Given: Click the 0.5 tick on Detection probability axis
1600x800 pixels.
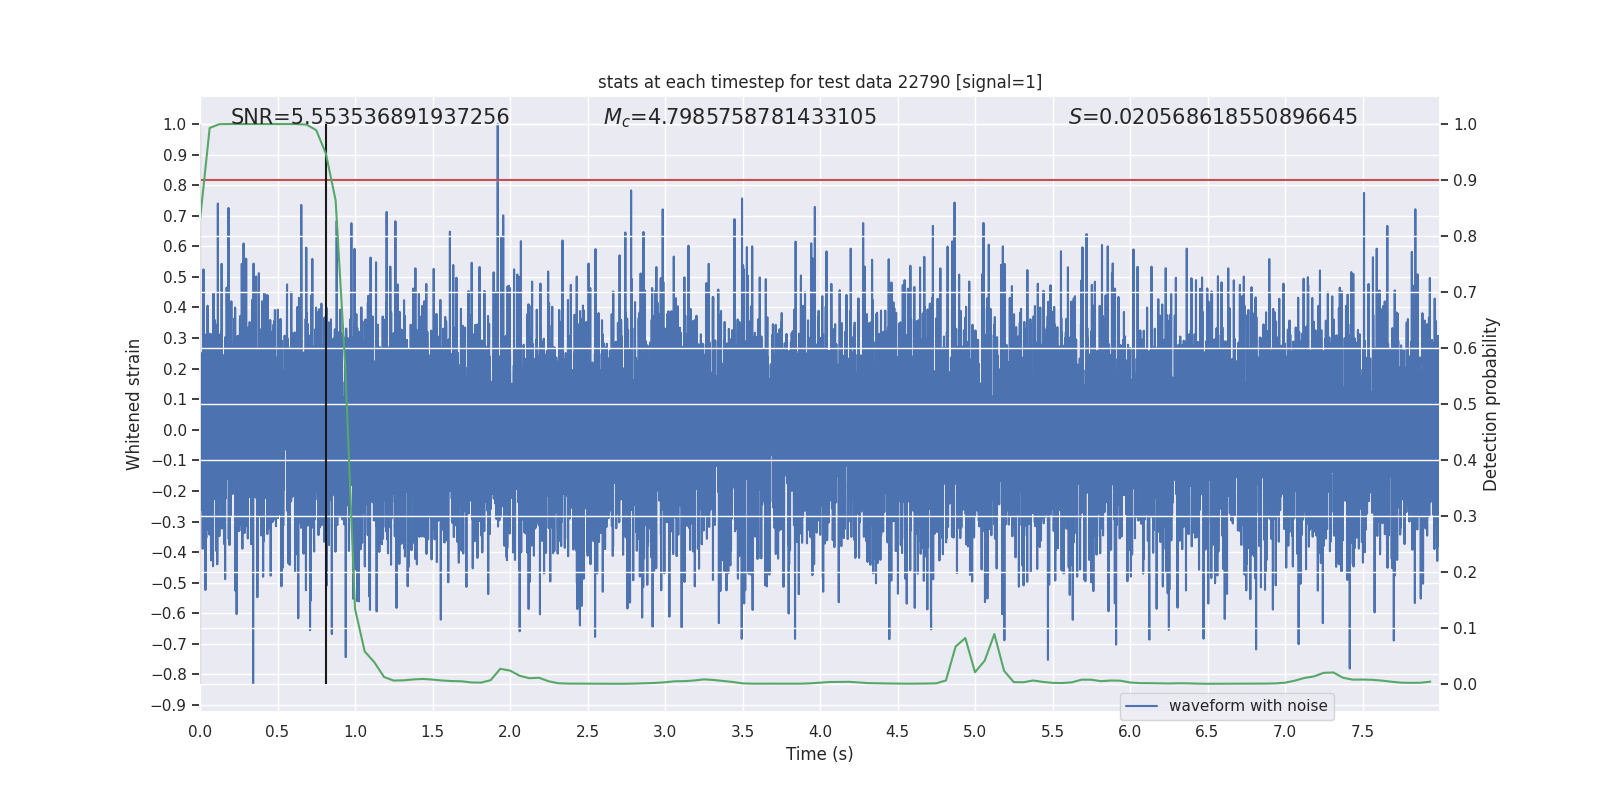Looking at the screenshot, I should point(1465,405).
